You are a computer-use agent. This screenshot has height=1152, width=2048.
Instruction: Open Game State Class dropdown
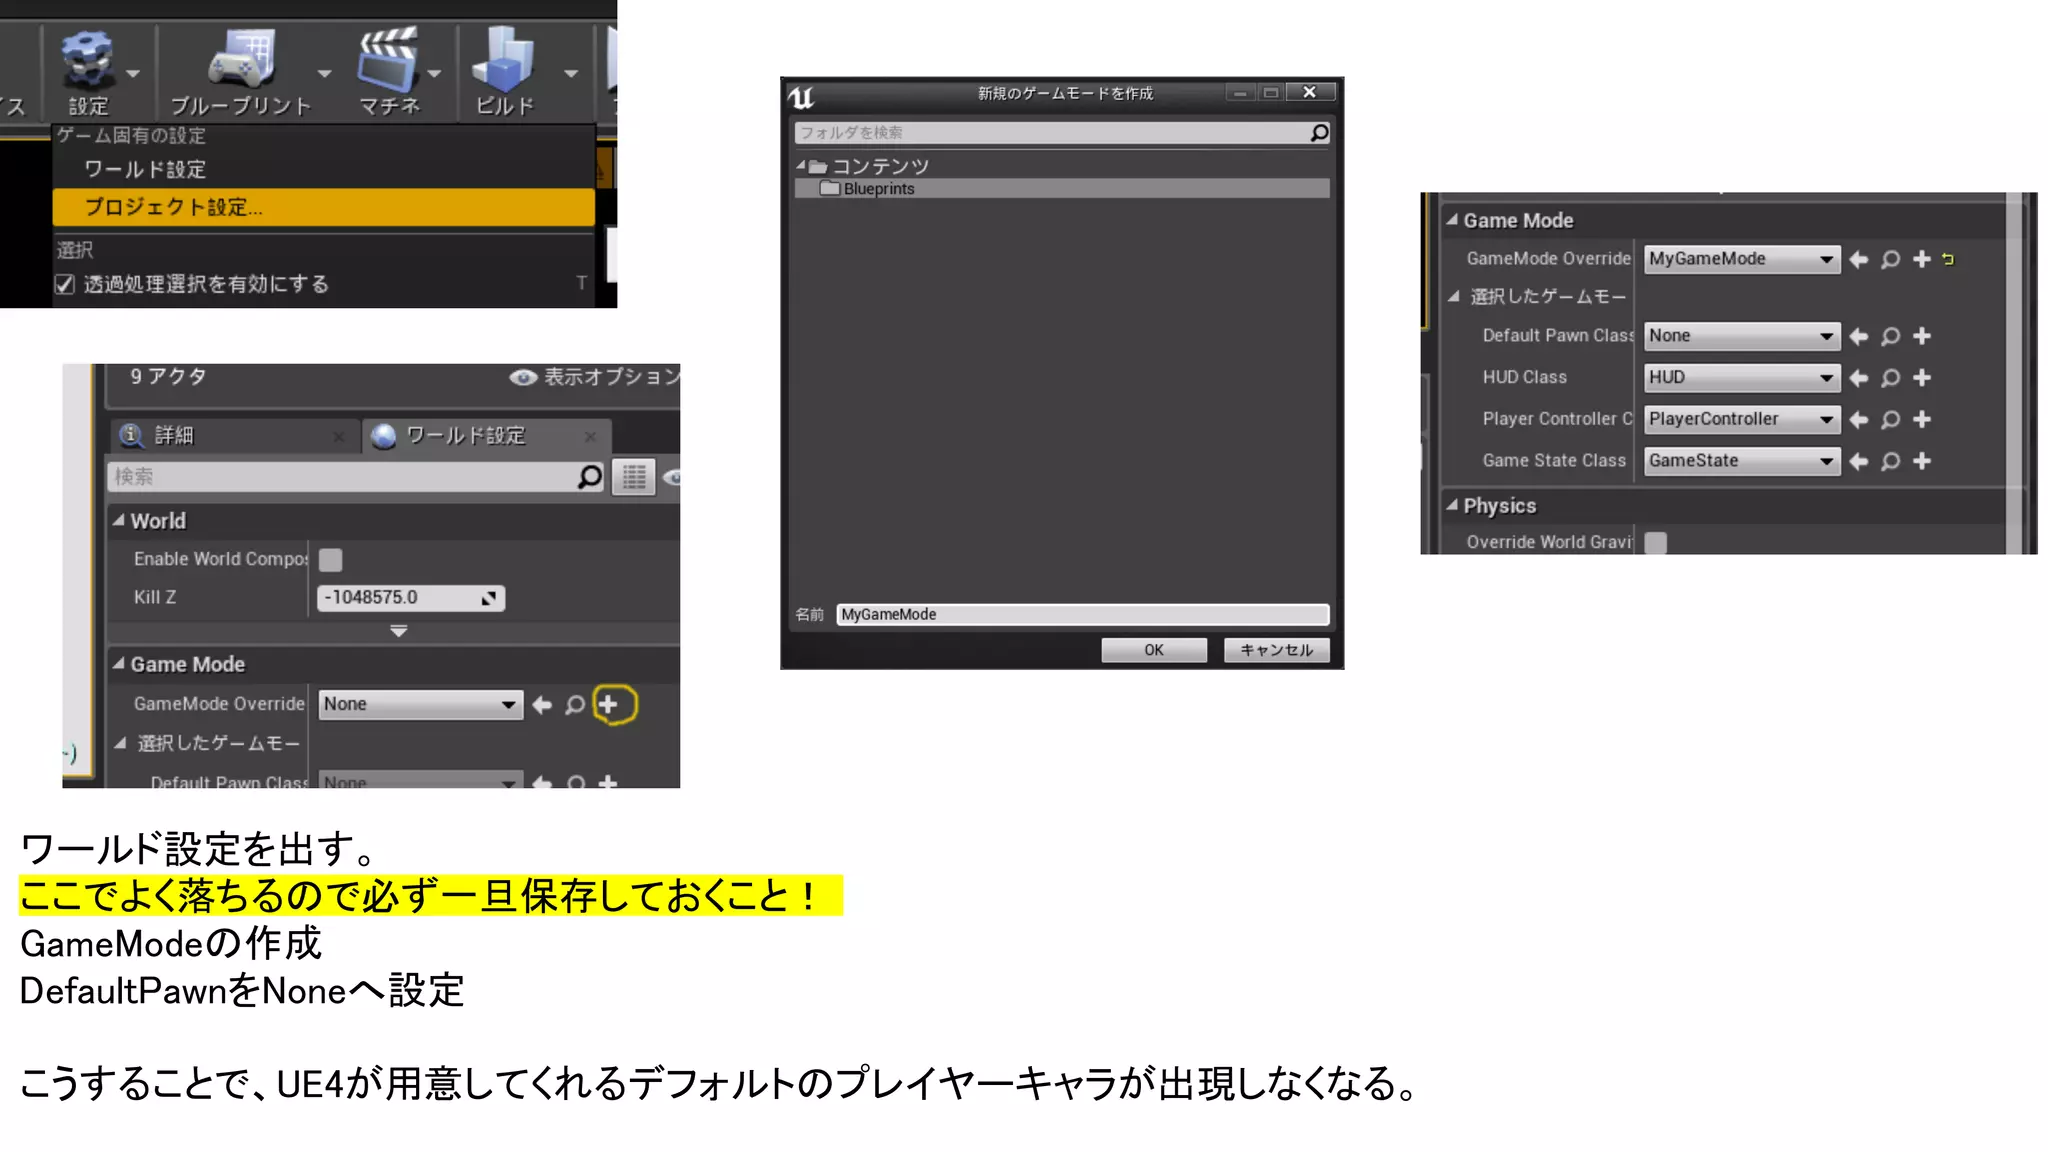(1742, 461)
